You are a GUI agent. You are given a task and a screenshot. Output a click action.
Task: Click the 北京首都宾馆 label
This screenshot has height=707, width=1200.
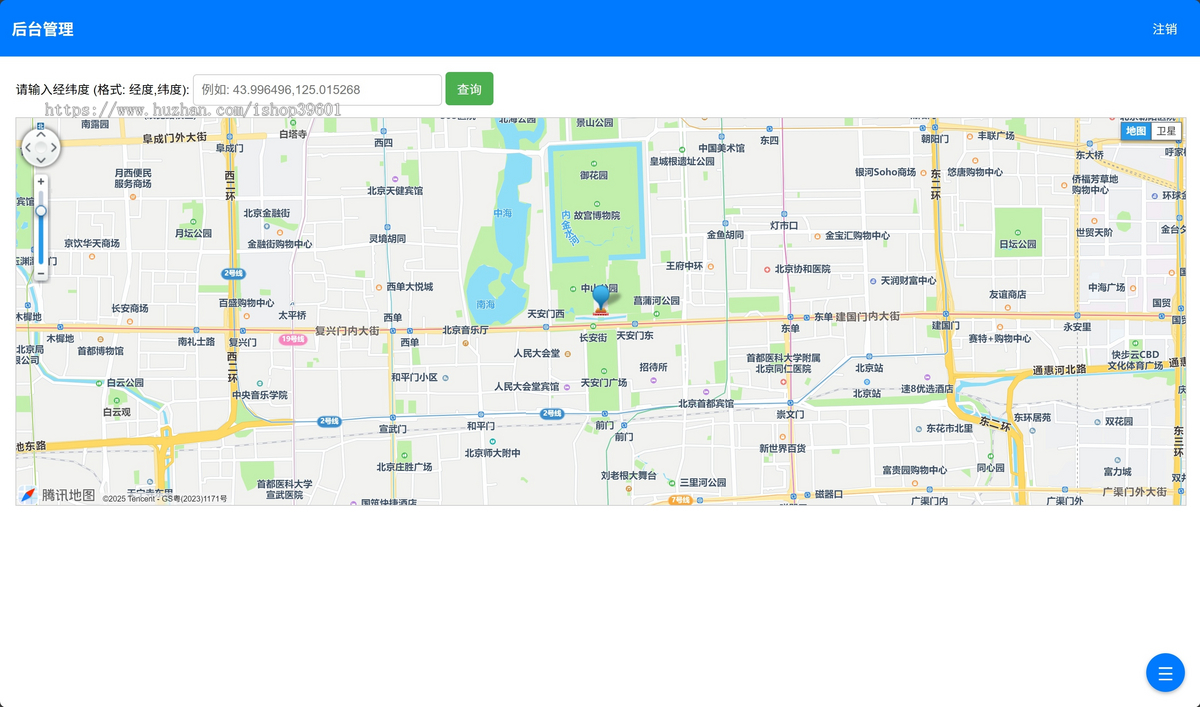point(706,404)
